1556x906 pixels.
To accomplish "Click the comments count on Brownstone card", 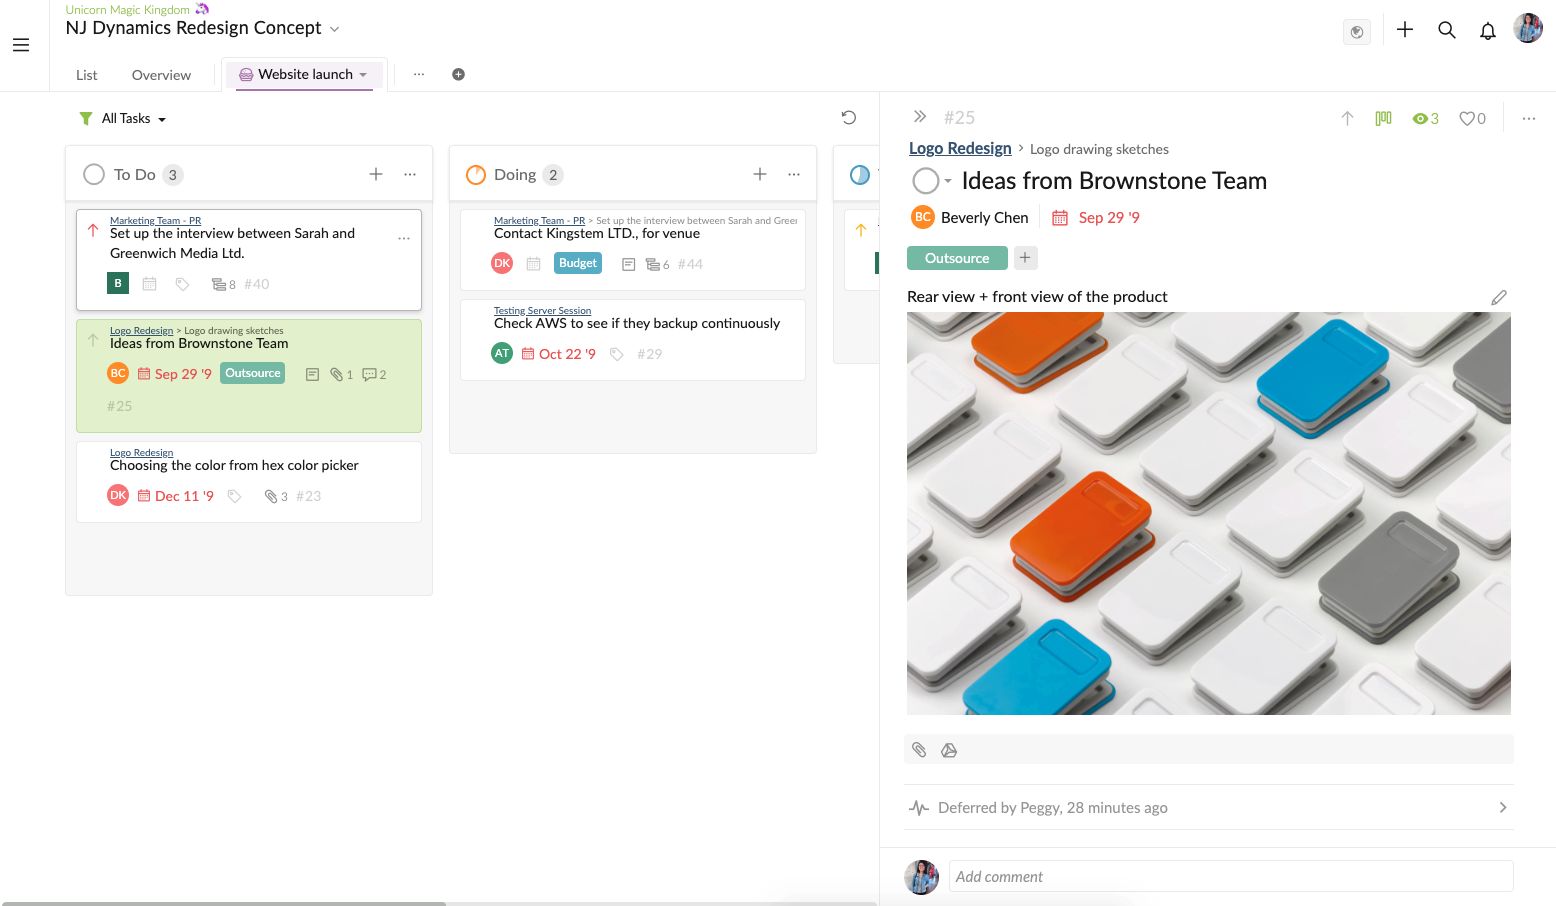I will tap(374, 374).
